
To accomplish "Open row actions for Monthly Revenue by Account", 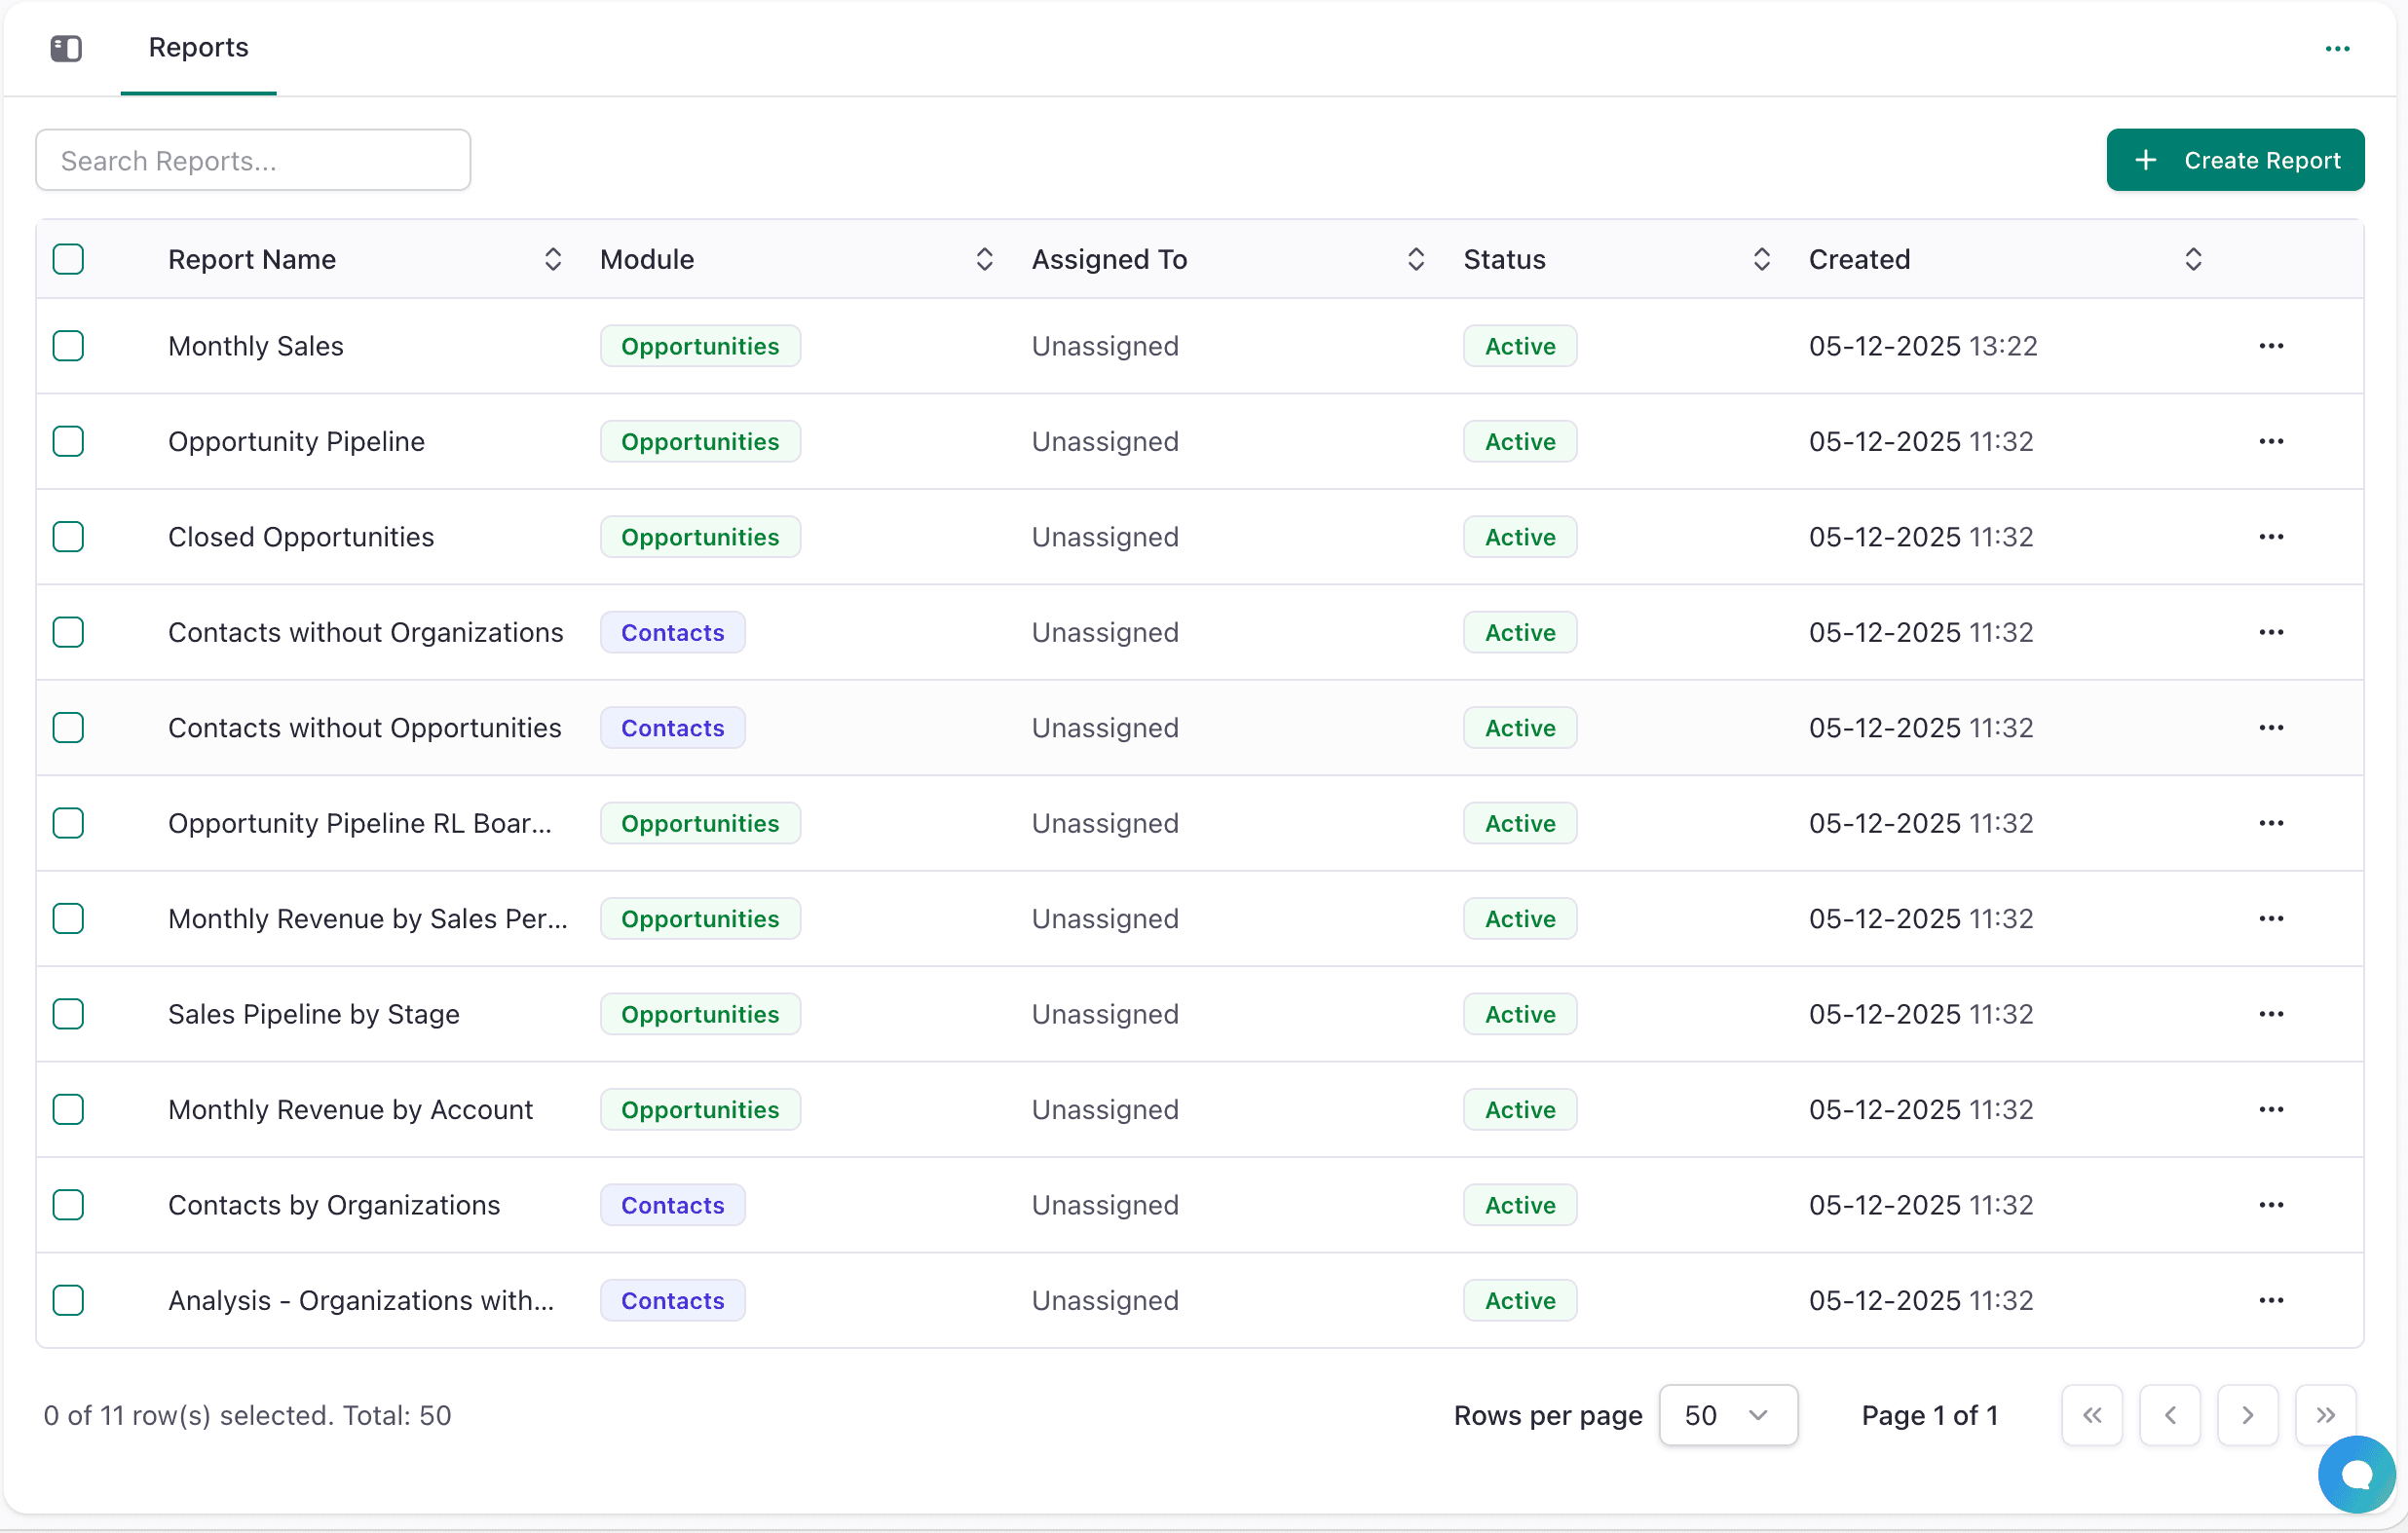I will (2271, 1110).
